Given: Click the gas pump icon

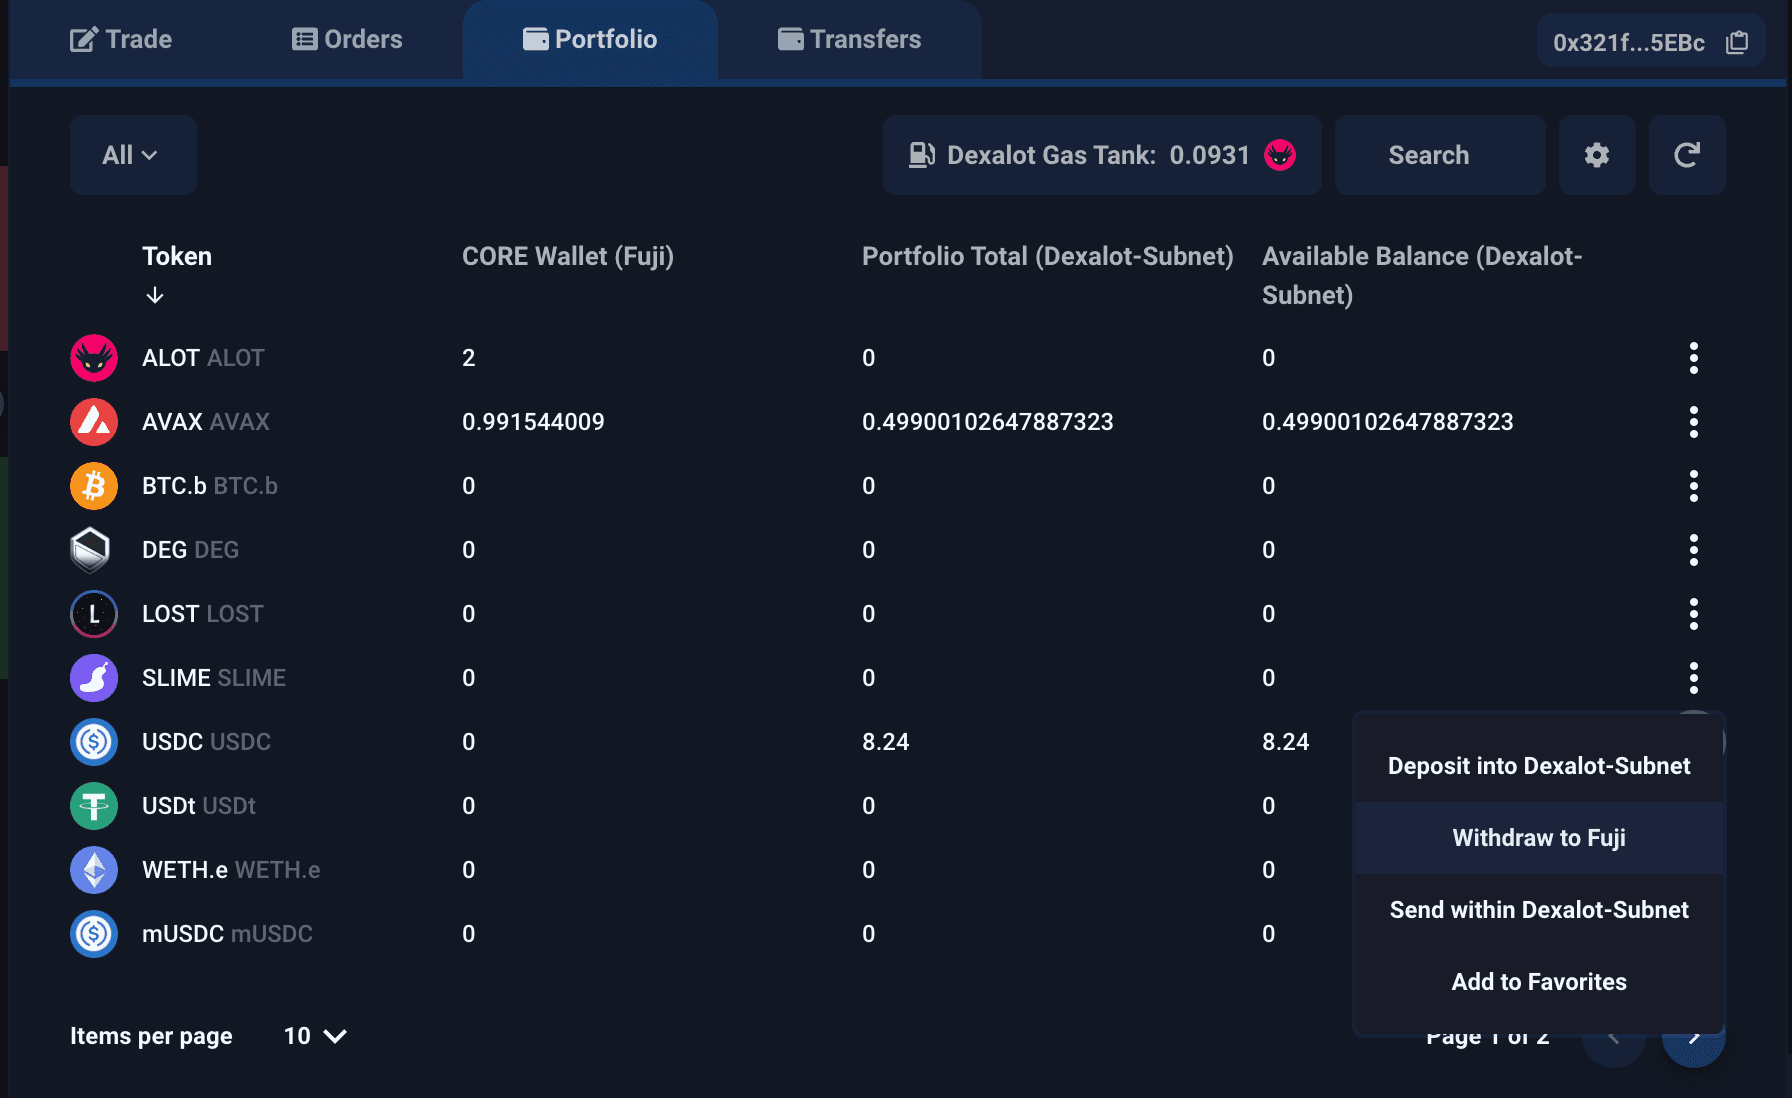Looking at the screenshot, I should 921,155.
